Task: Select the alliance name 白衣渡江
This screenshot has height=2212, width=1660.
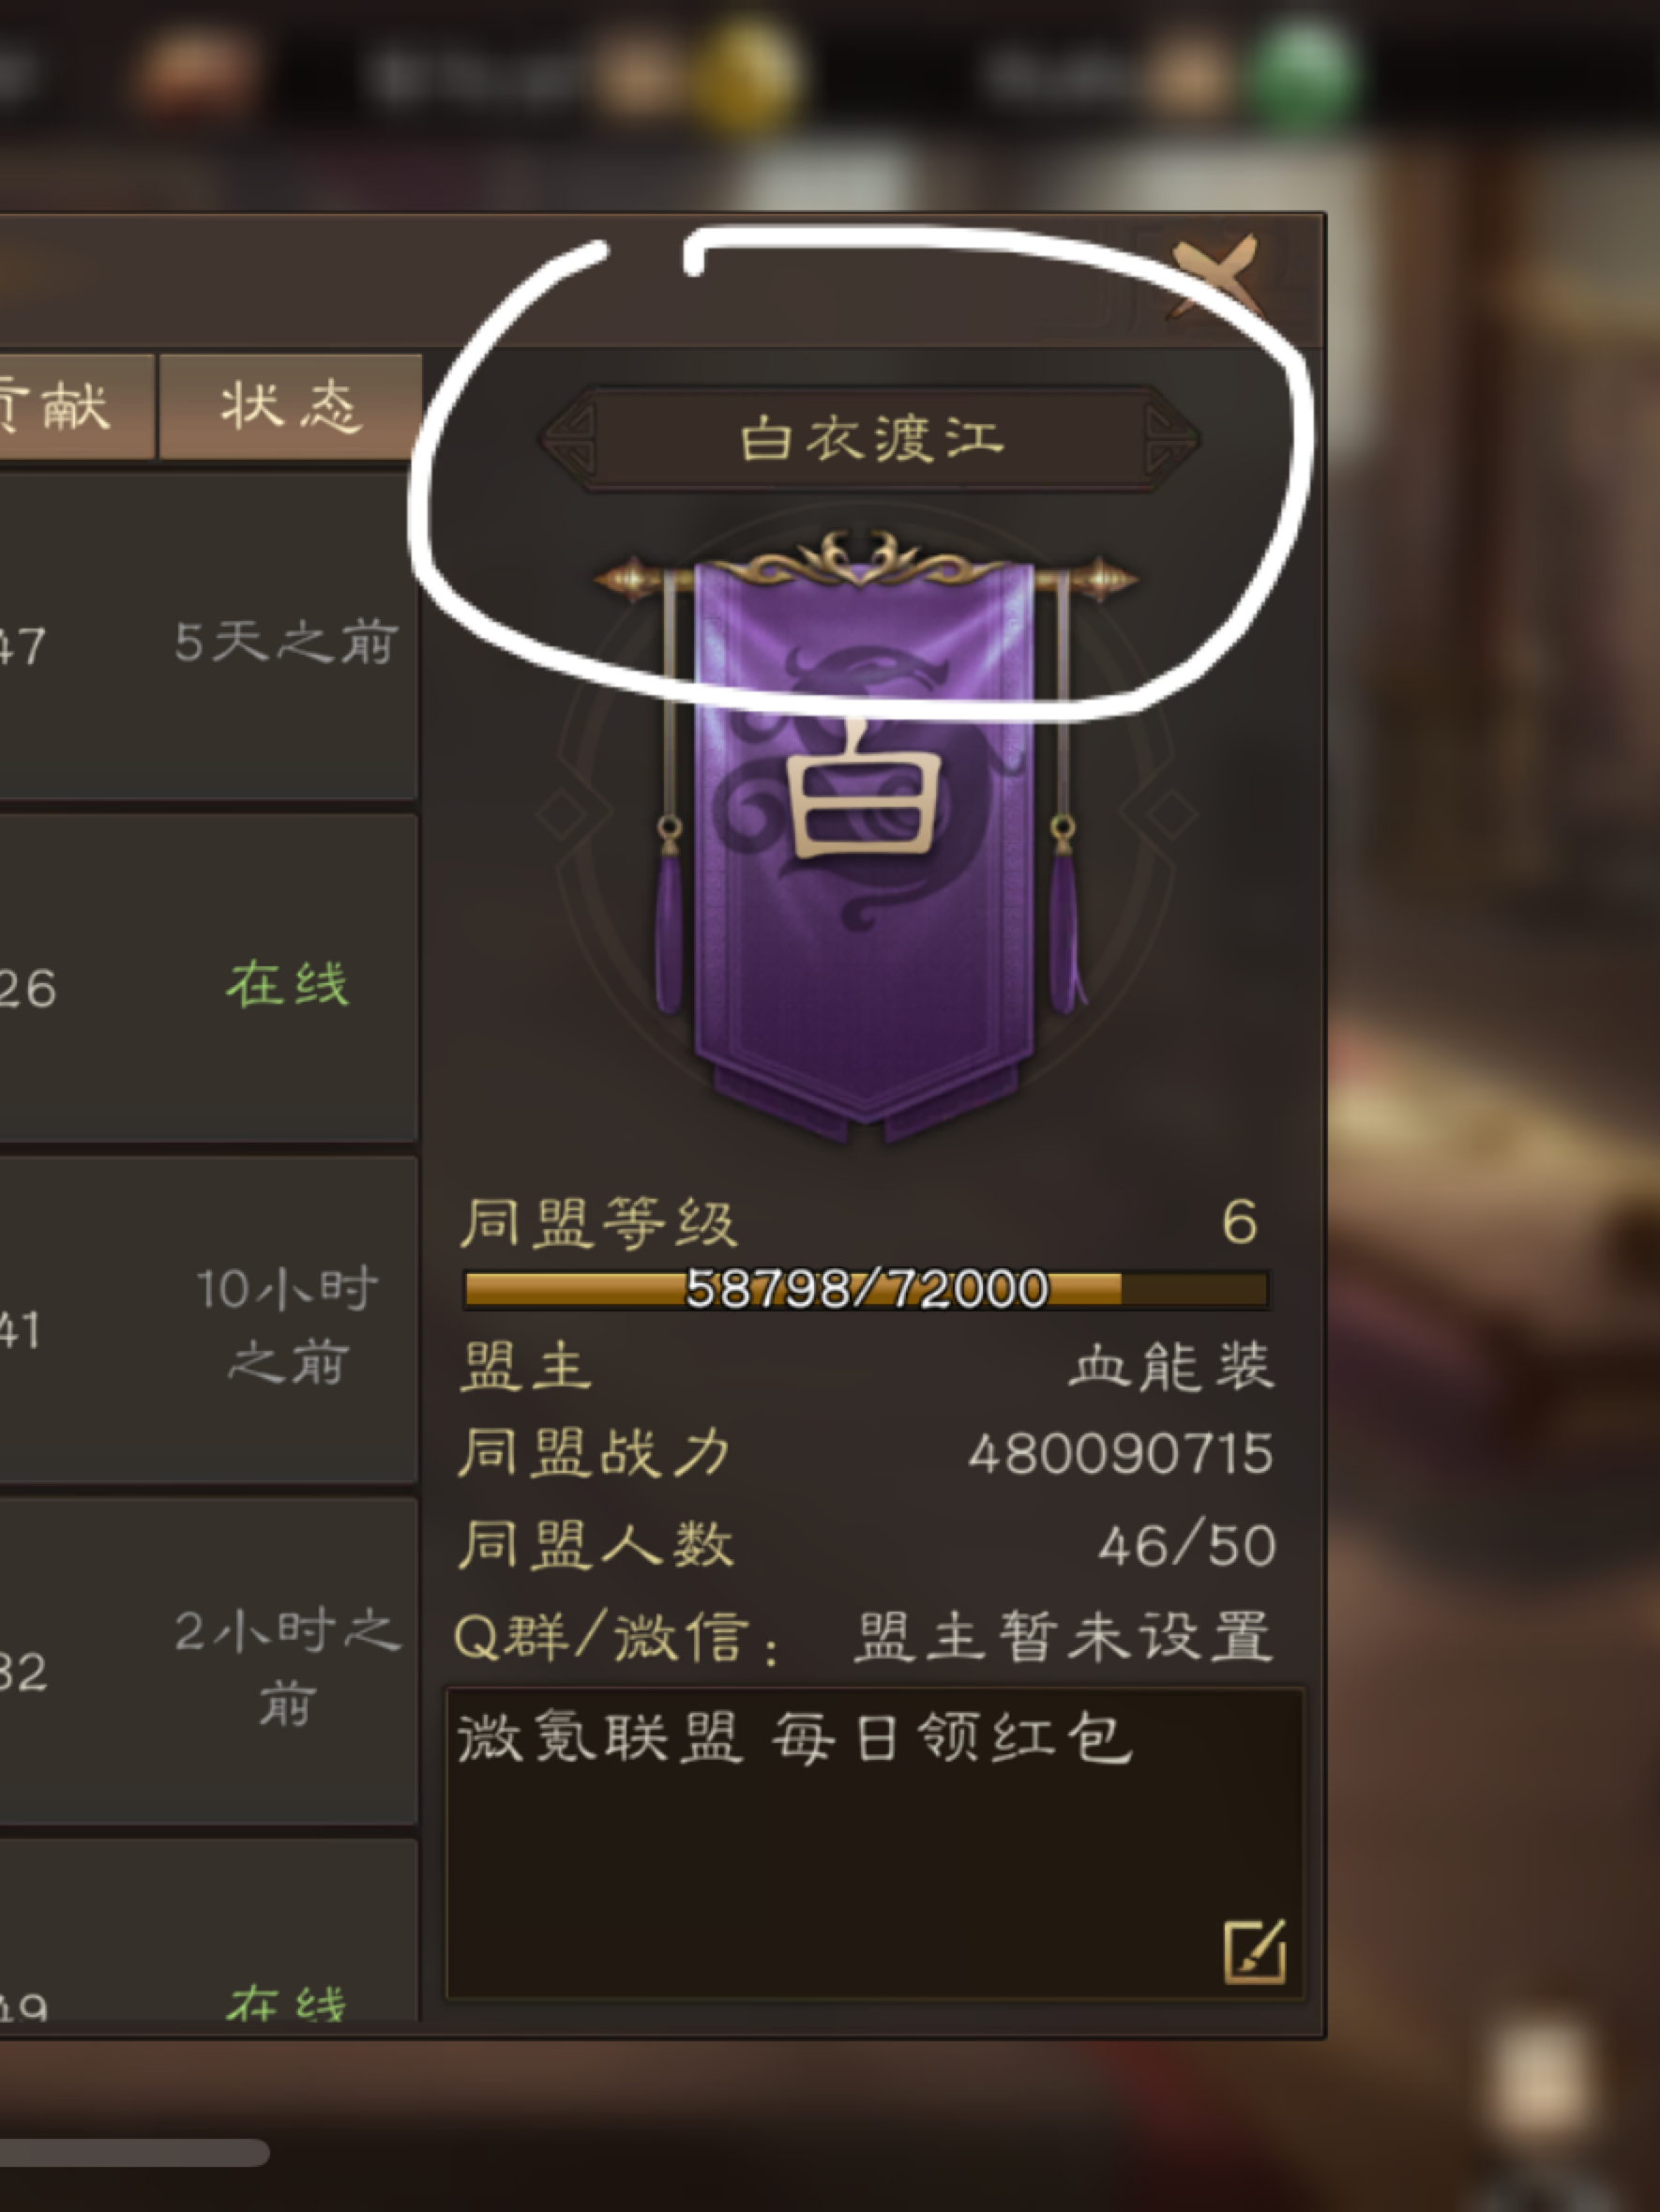Action: [x=871, y=438]
